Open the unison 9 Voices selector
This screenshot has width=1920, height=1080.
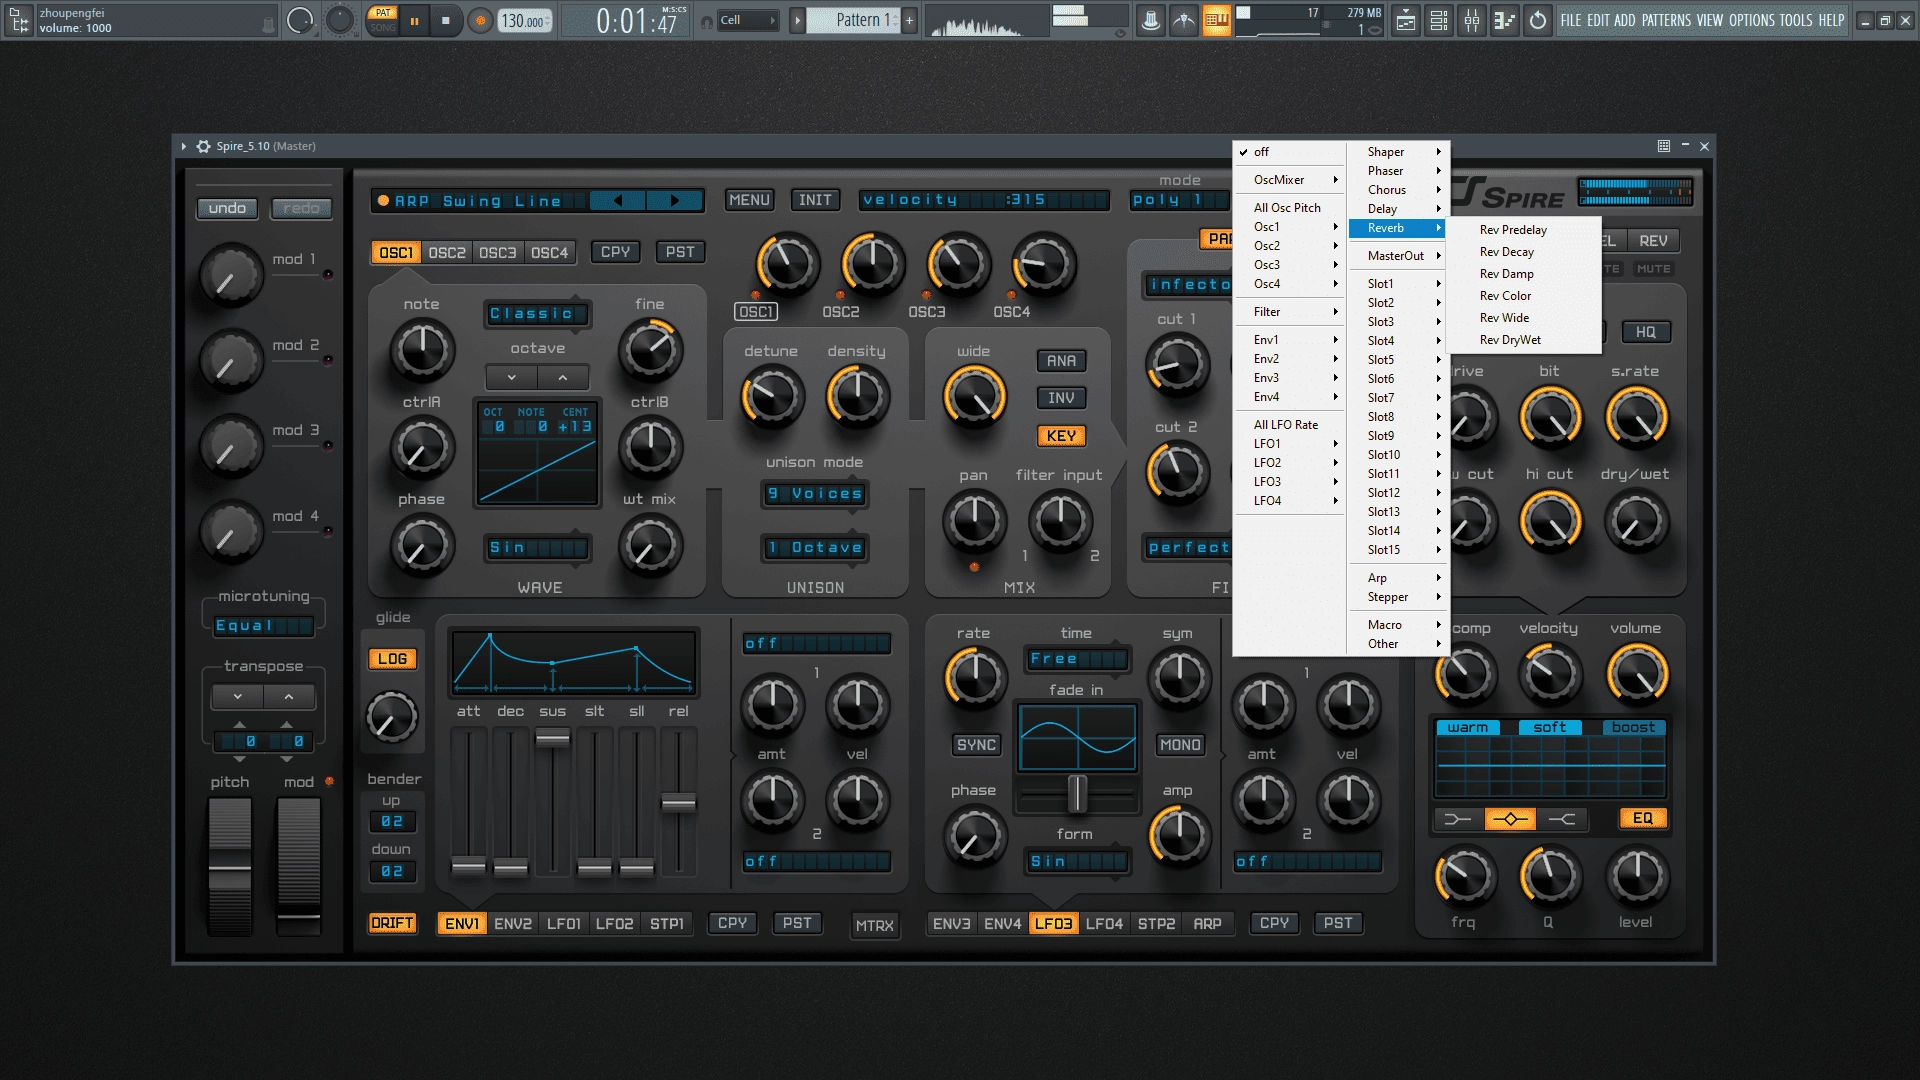pos(815,494)
